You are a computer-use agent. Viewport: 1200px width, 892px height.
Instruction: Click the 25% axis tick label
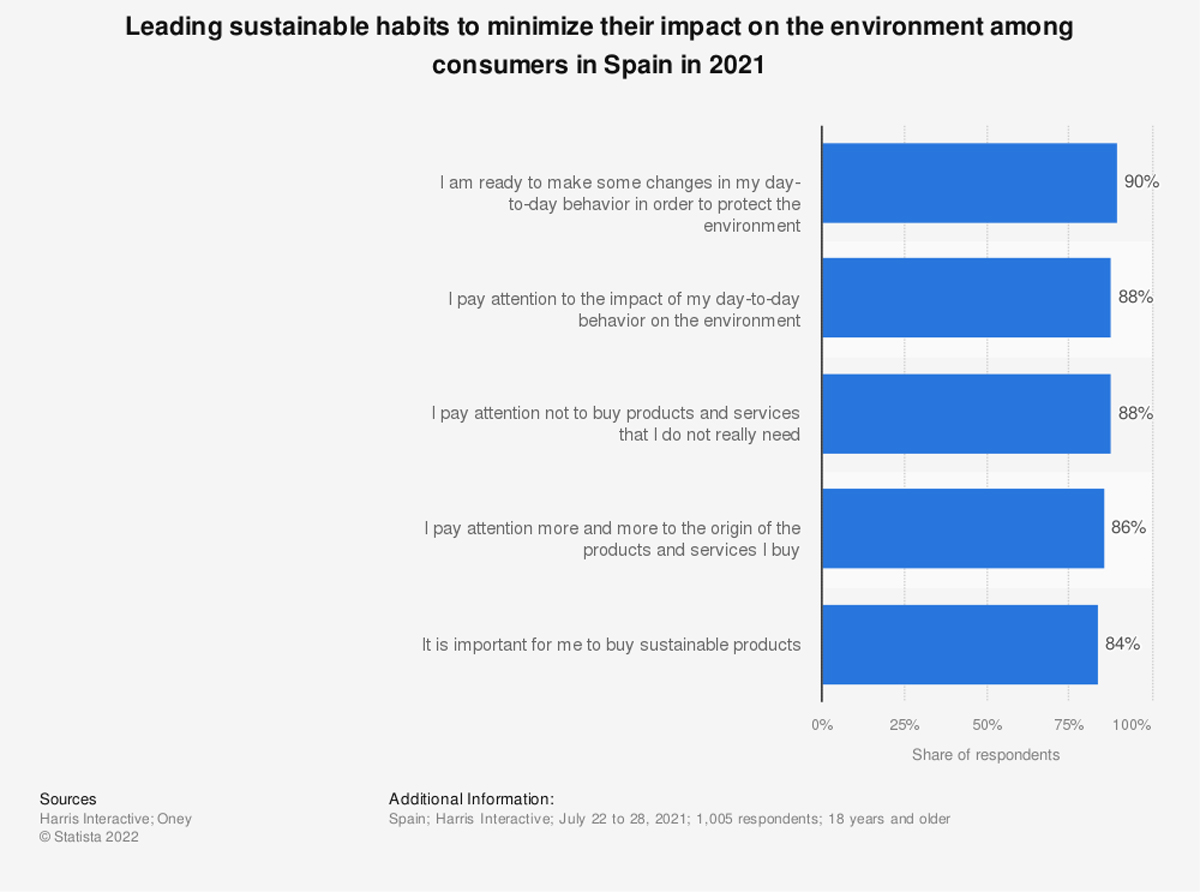pyautogui.click(x=904, y=725)
